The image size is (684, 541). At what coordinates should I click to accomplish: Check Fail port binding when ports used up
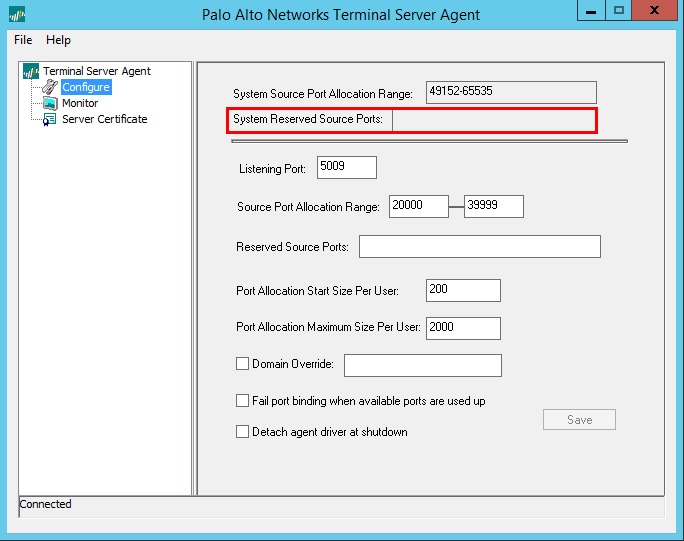(242, 401)
